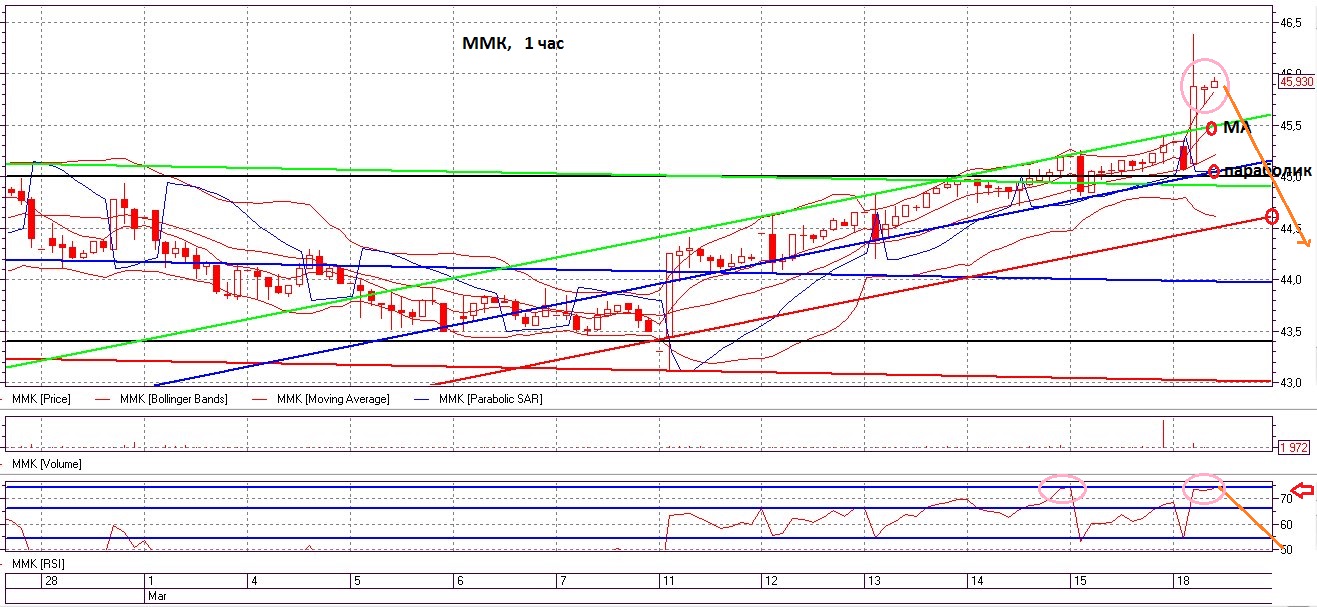Click the date label 5 on time axis
Screen dimensions: 1317x607
tap(356, 581)
